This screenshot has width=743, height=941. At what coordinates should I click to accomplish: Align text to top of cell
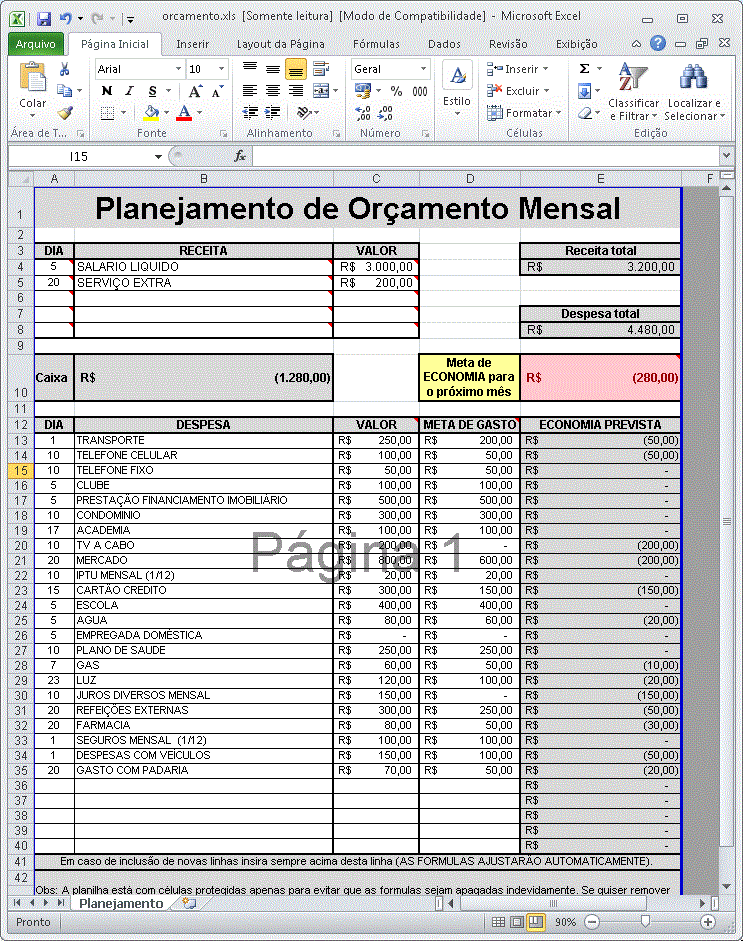(250, 69)
